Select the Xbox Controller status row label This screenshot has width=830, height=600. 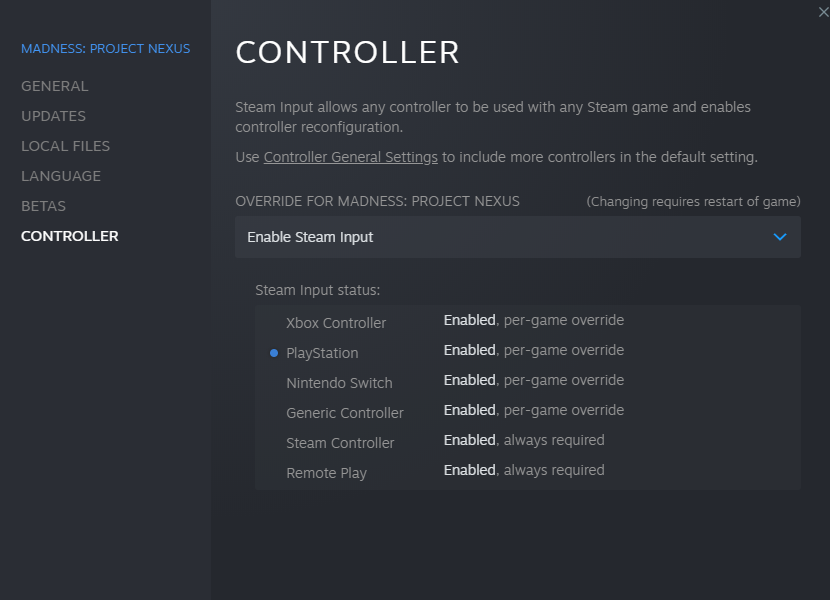[336, 323]
